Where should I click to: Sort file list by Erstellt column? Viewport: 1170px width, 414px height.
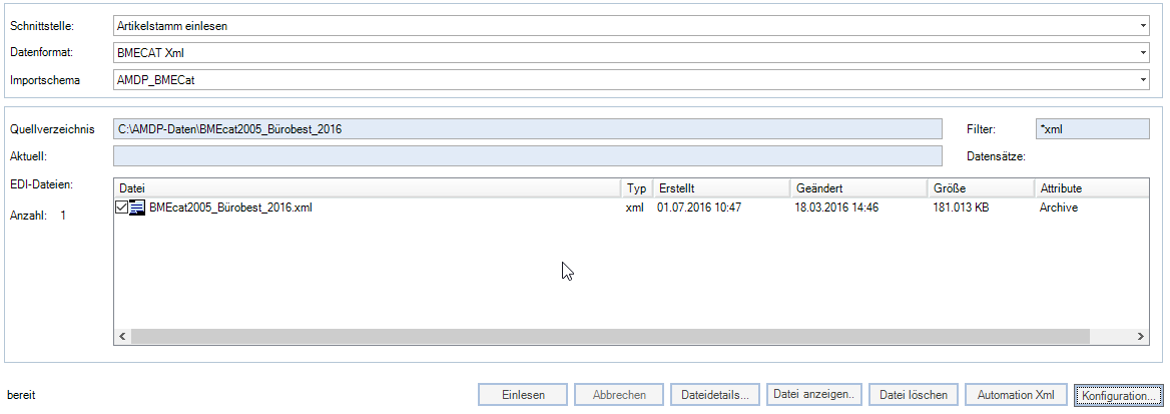click(720, 188)
